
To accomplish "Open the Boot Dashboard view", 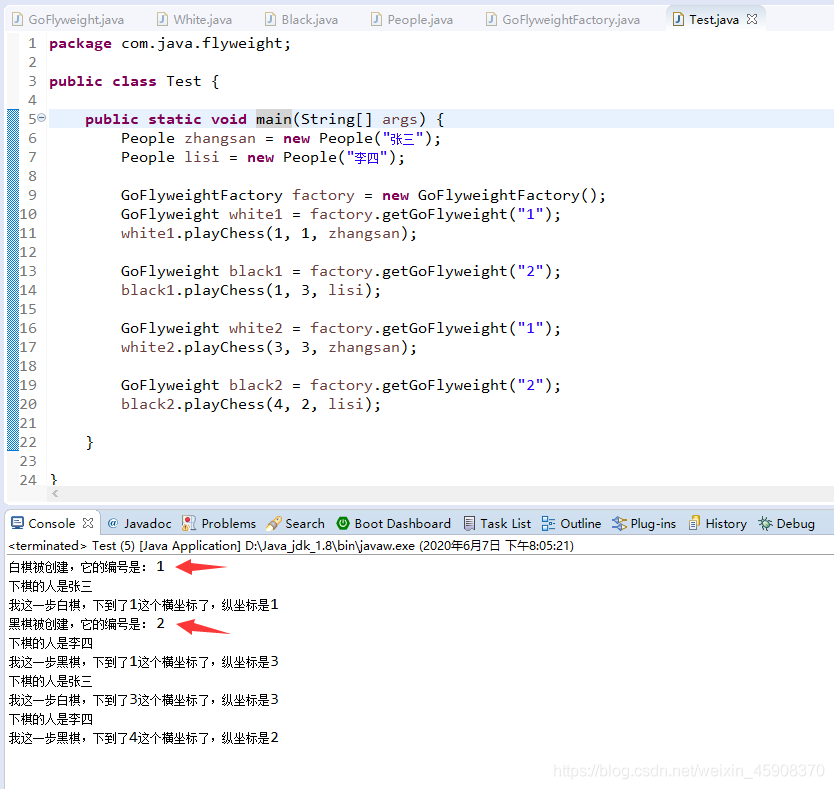I will click(x=393, y=523).
